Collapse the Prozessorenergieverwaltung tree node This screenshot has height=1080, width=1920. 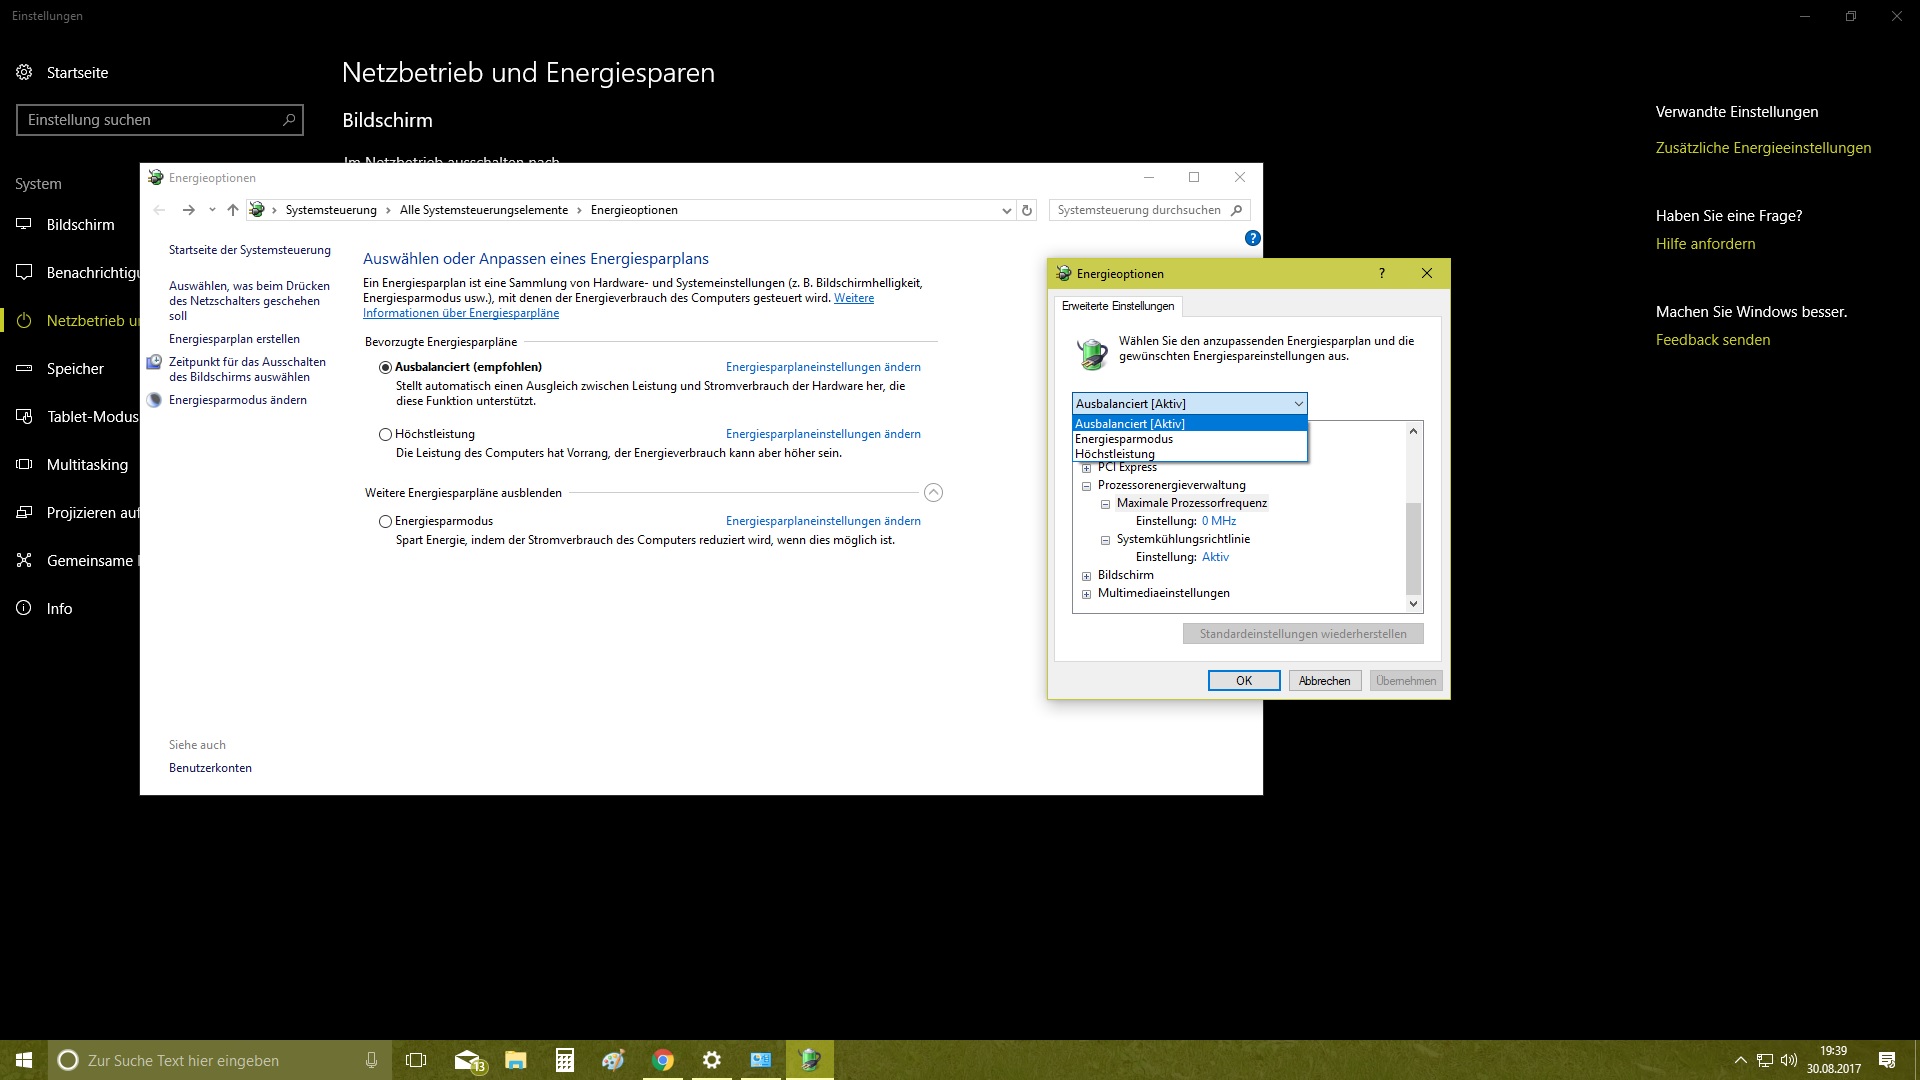[1086, 486]
